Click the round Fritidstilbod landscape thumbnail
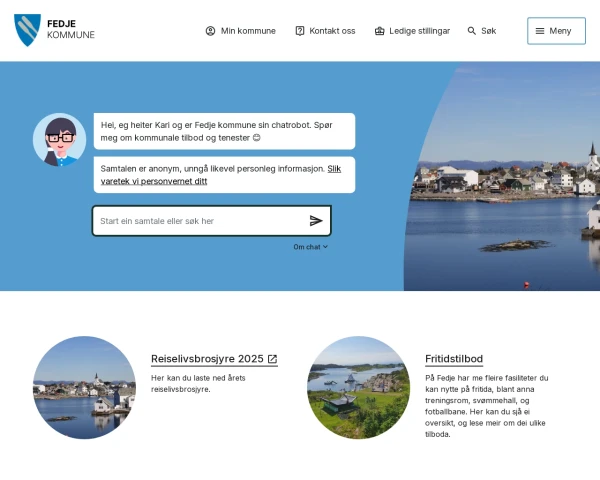 click(359, 388)
